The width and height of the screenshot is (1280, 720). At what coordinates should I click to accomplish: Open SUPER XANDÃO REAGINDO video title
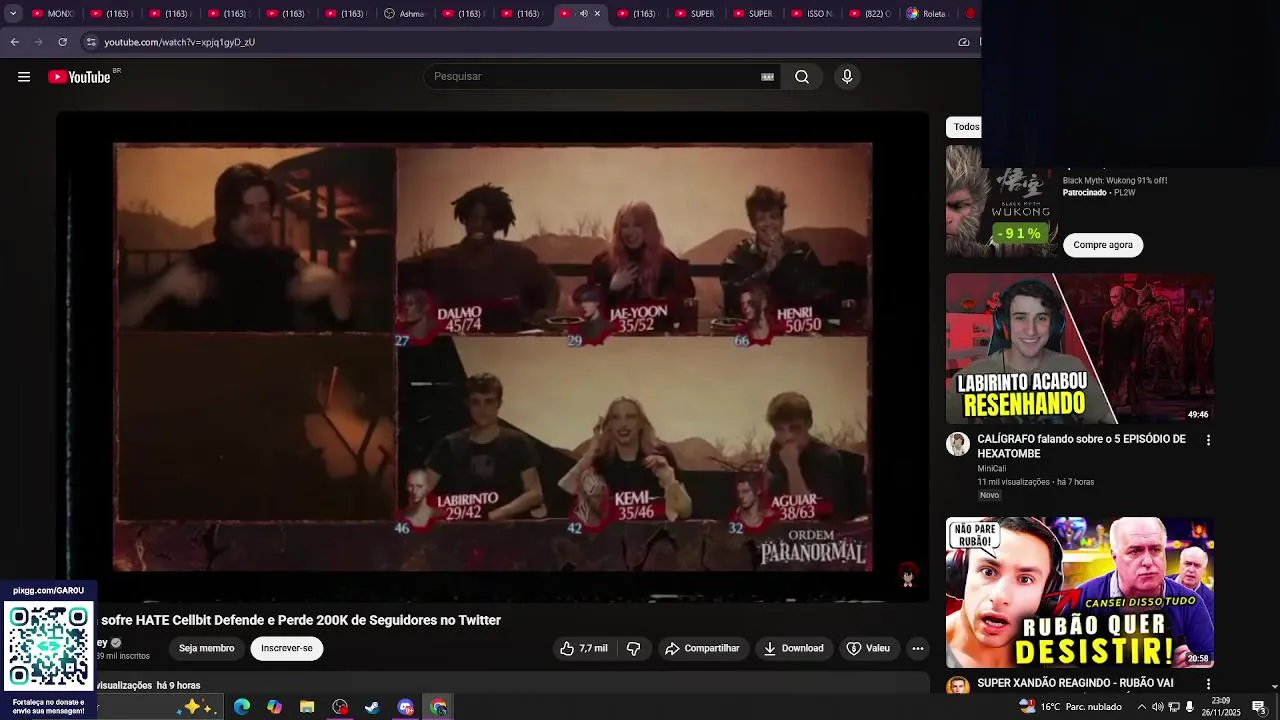(1075, 683)
